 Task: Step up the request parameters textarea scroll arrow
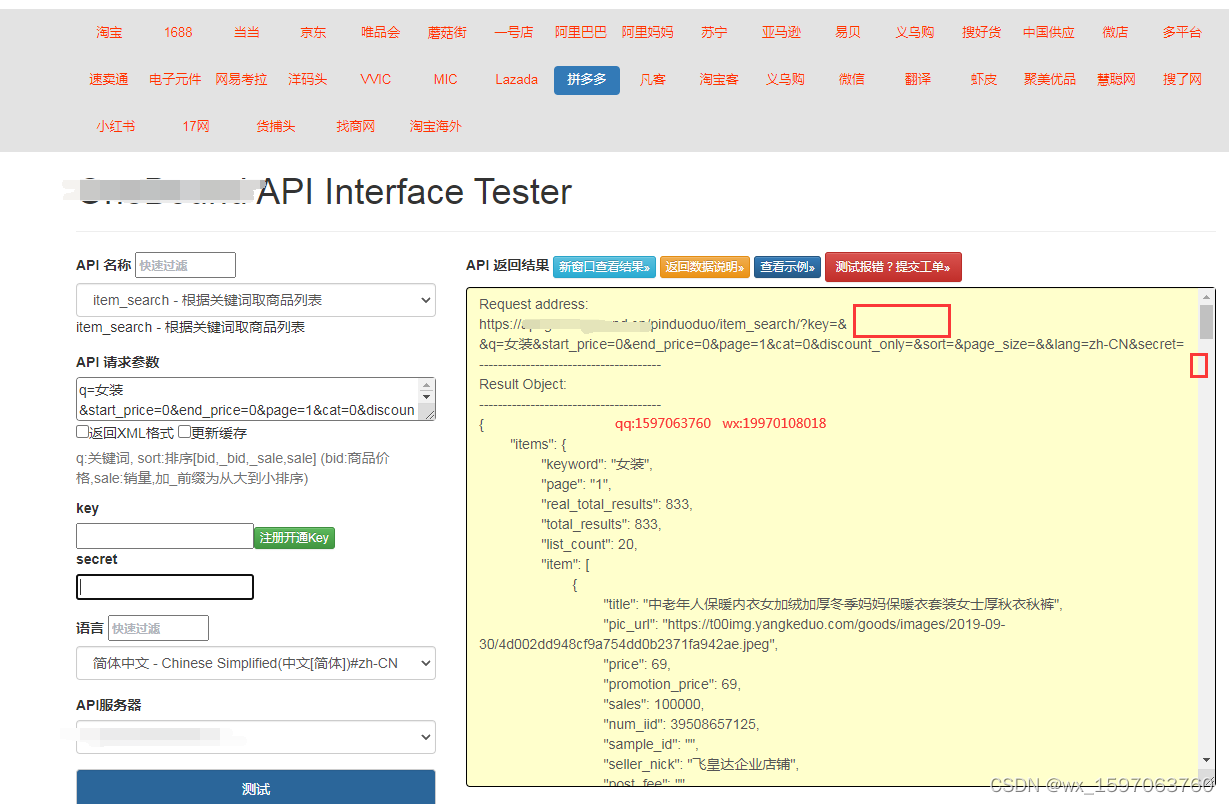click(x=427, y=386)
